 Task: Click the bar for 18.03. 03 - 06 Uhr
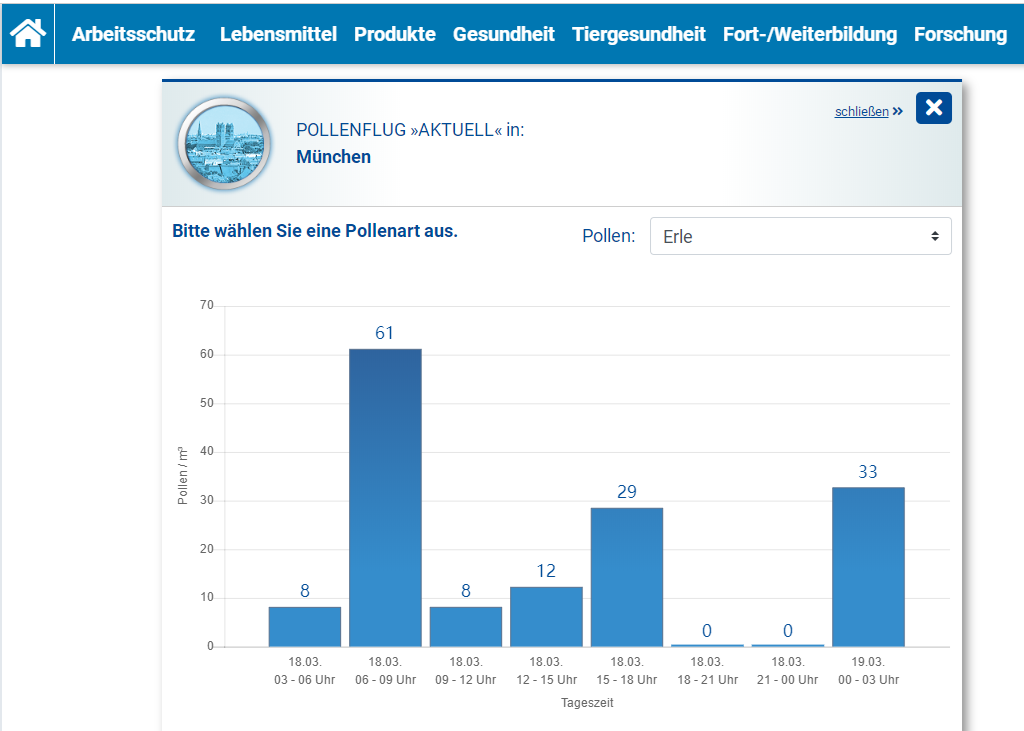pos(305,627)
